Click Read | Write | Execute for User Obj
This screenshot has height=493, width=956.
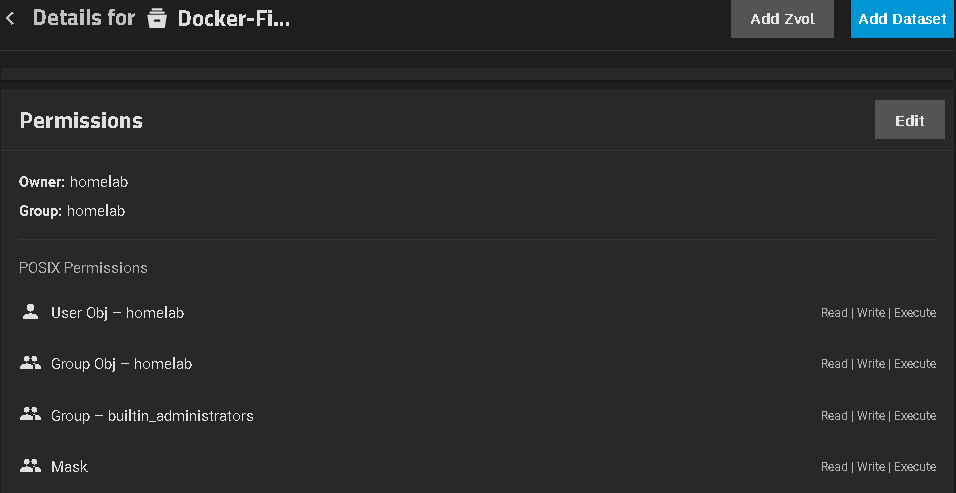[878, 313]
